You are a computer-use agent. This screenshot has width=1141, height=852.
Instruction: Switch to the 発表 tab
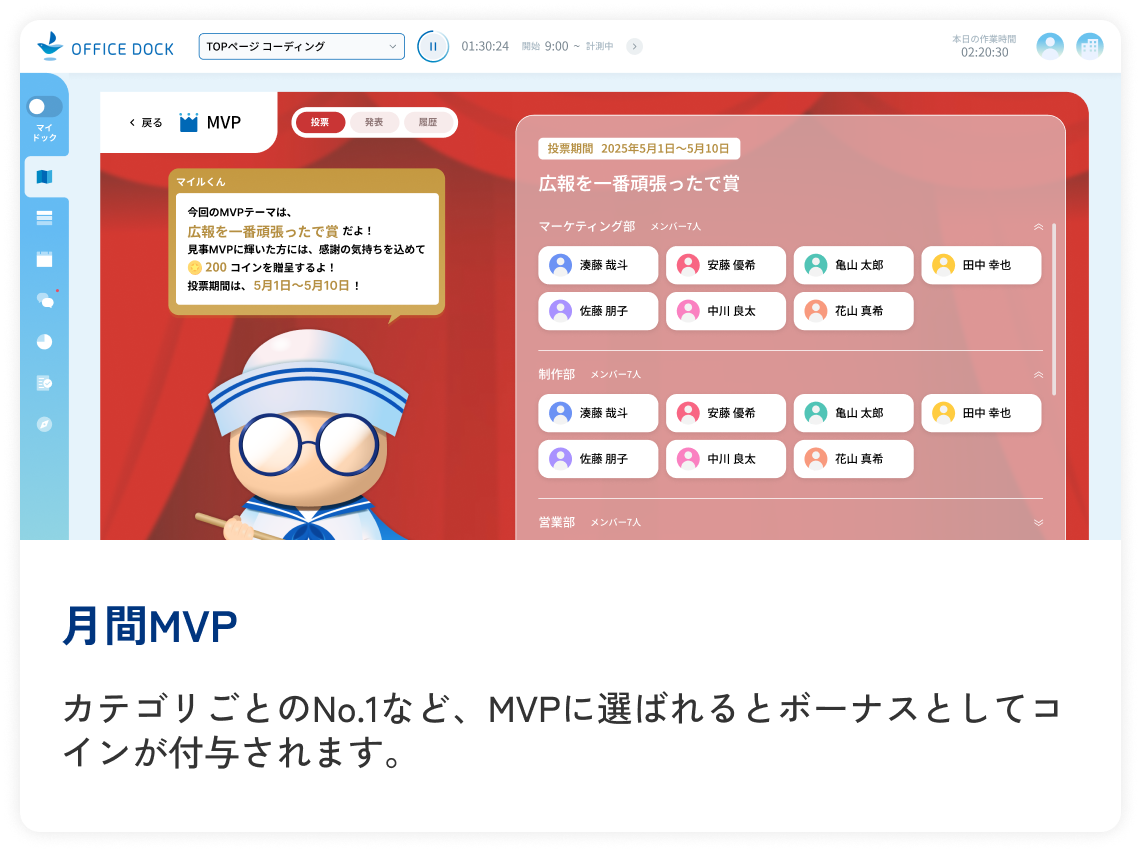click(374, 122)
